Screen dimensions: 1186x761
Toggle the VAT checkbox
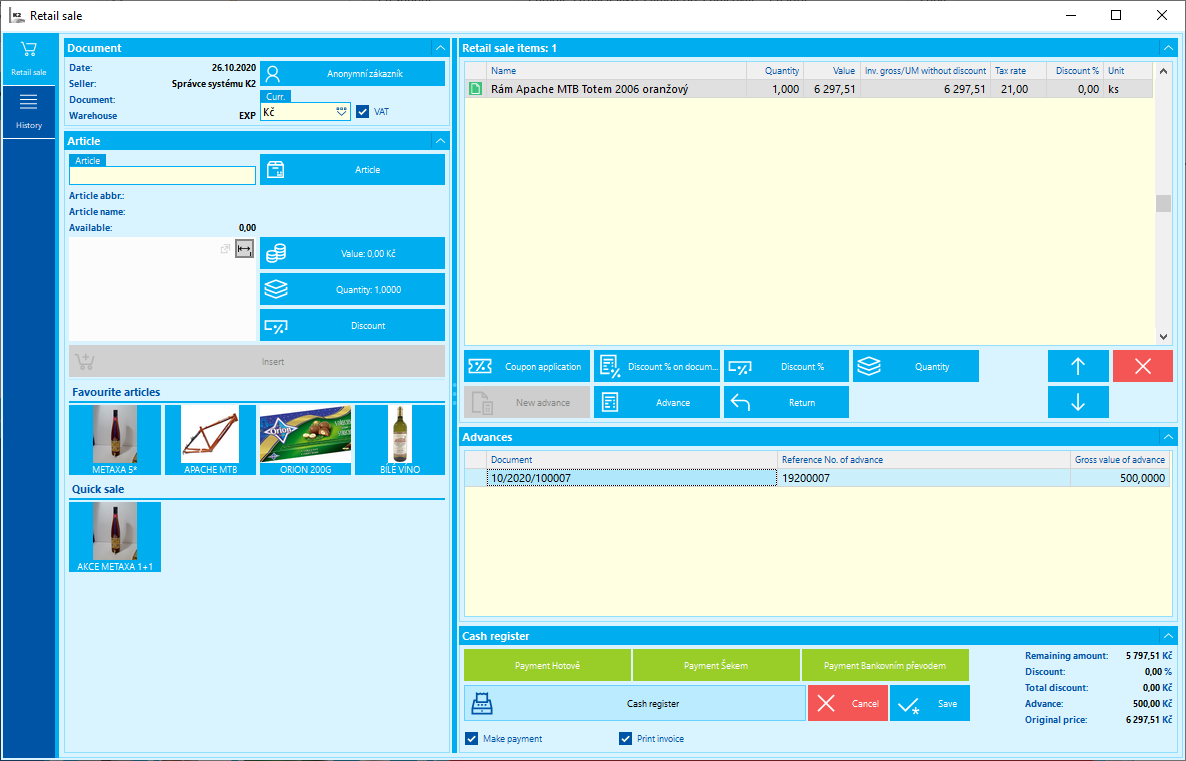(362, 111)
